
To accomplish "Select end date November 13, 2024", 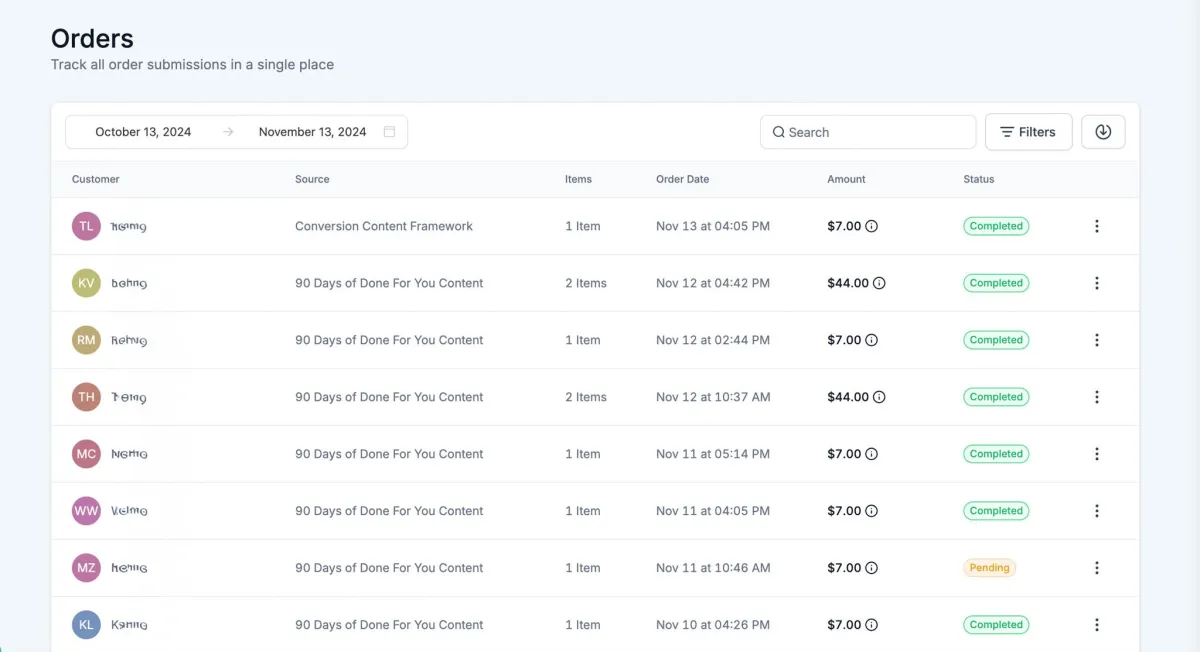I will 312,132.
